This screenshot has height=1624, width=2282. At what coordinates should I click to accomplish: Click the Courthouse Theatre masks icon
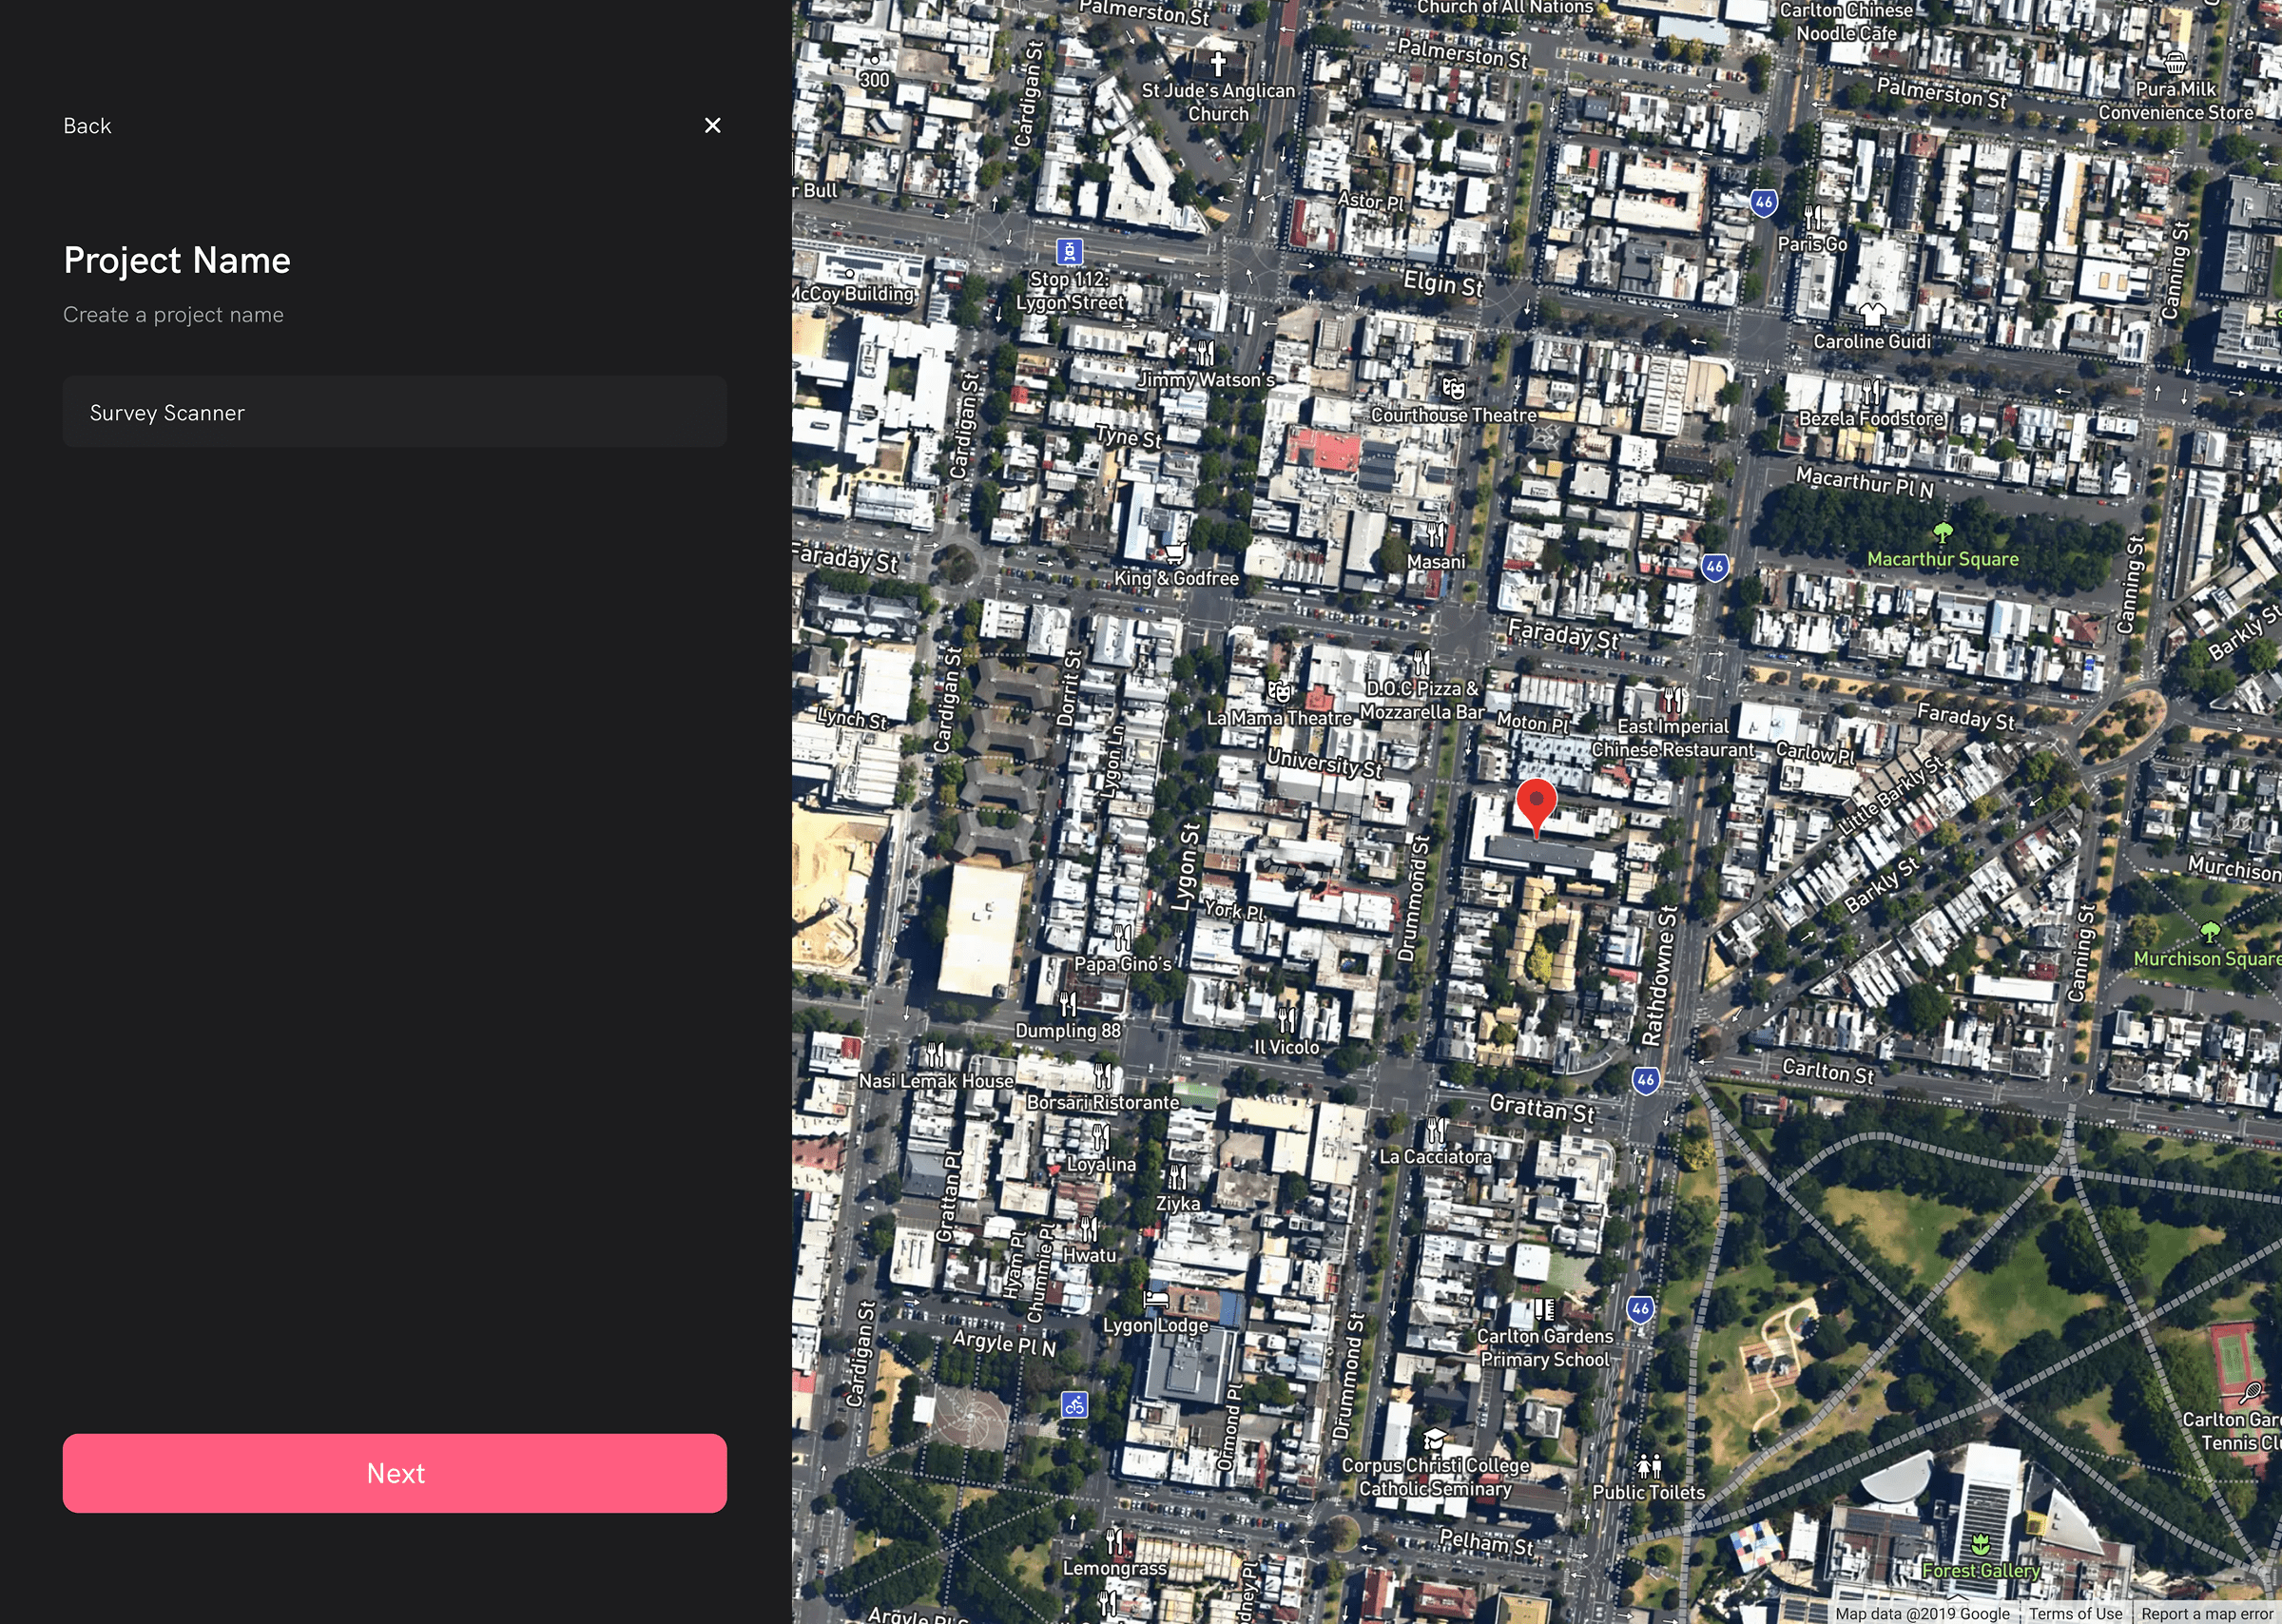(1453, 388)
